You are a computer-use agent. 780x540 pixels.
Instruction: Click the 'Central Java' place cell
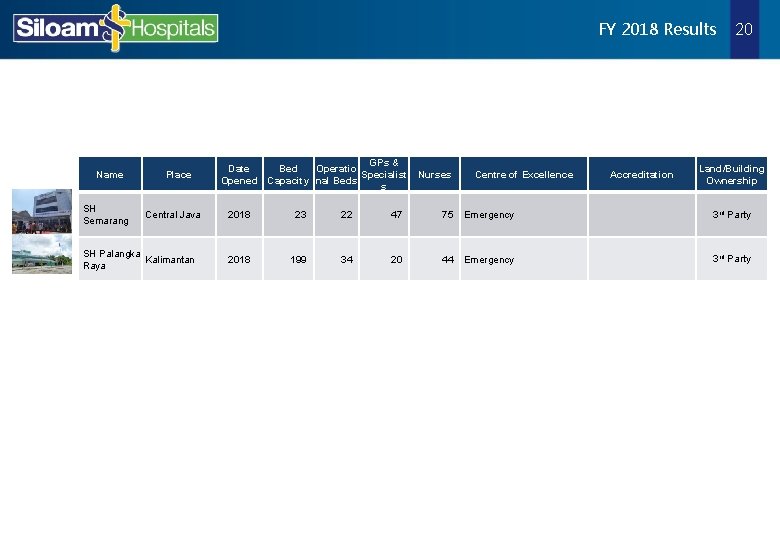[x=179, y=215]
